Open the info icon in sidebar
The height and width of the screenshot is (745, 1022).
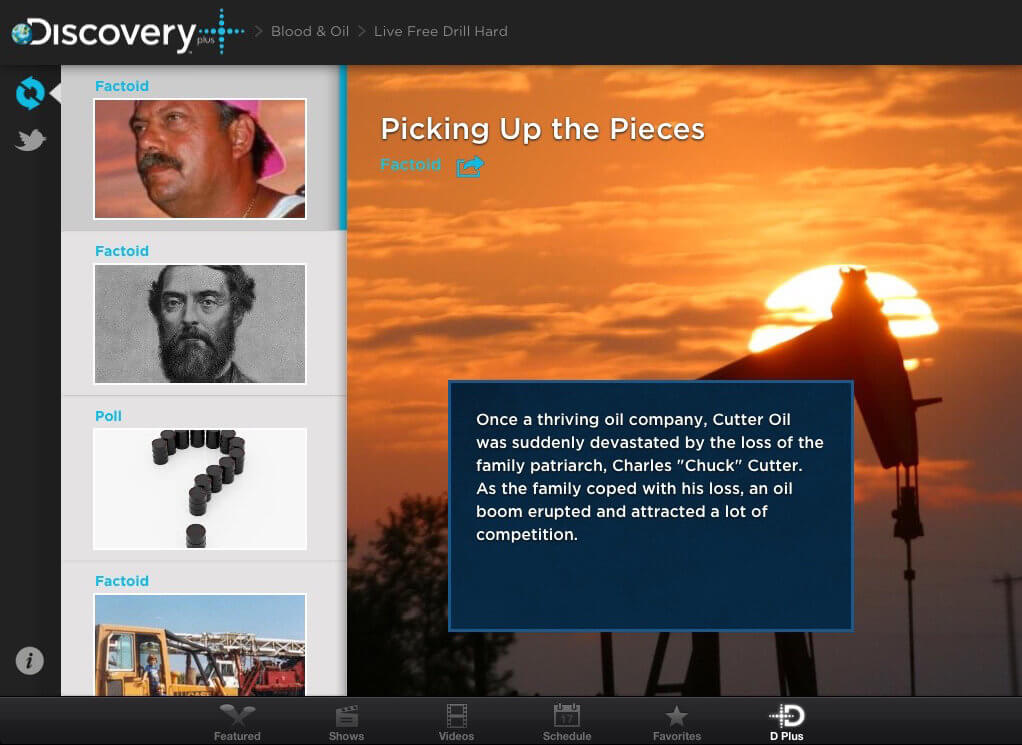point(29,660)
